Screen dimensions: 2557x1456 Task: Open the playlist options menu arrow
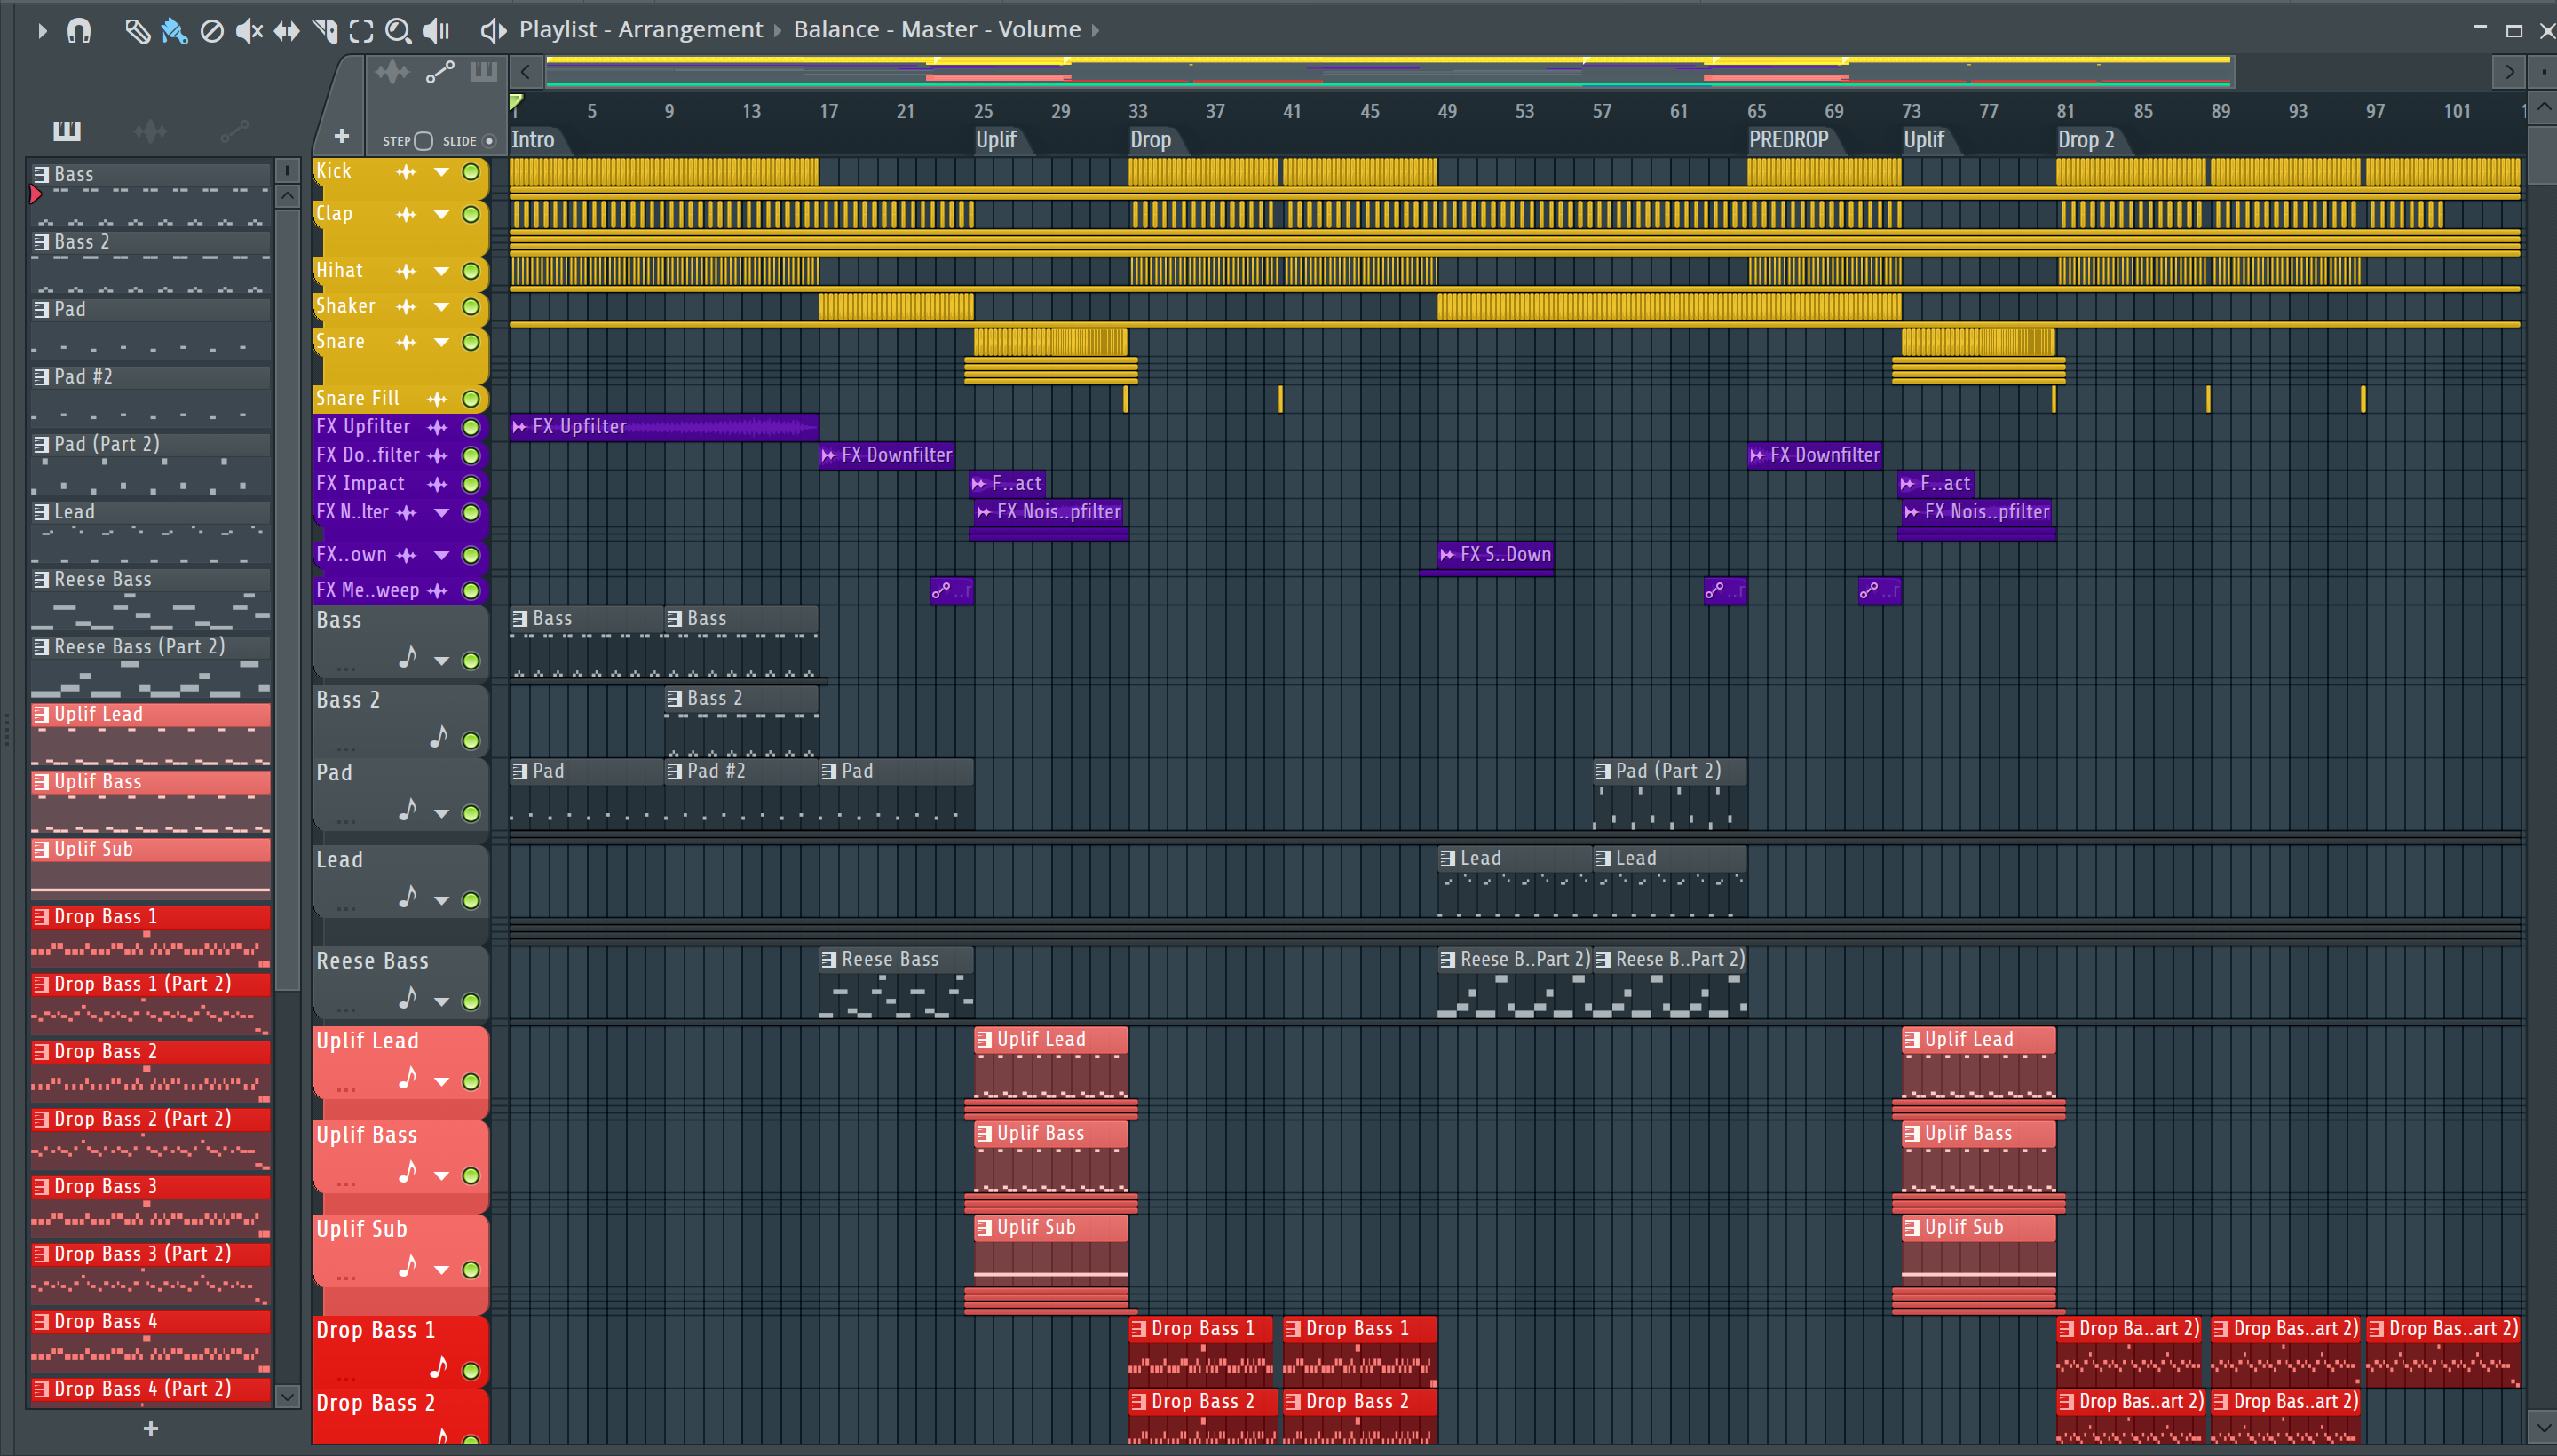point(41,31)
